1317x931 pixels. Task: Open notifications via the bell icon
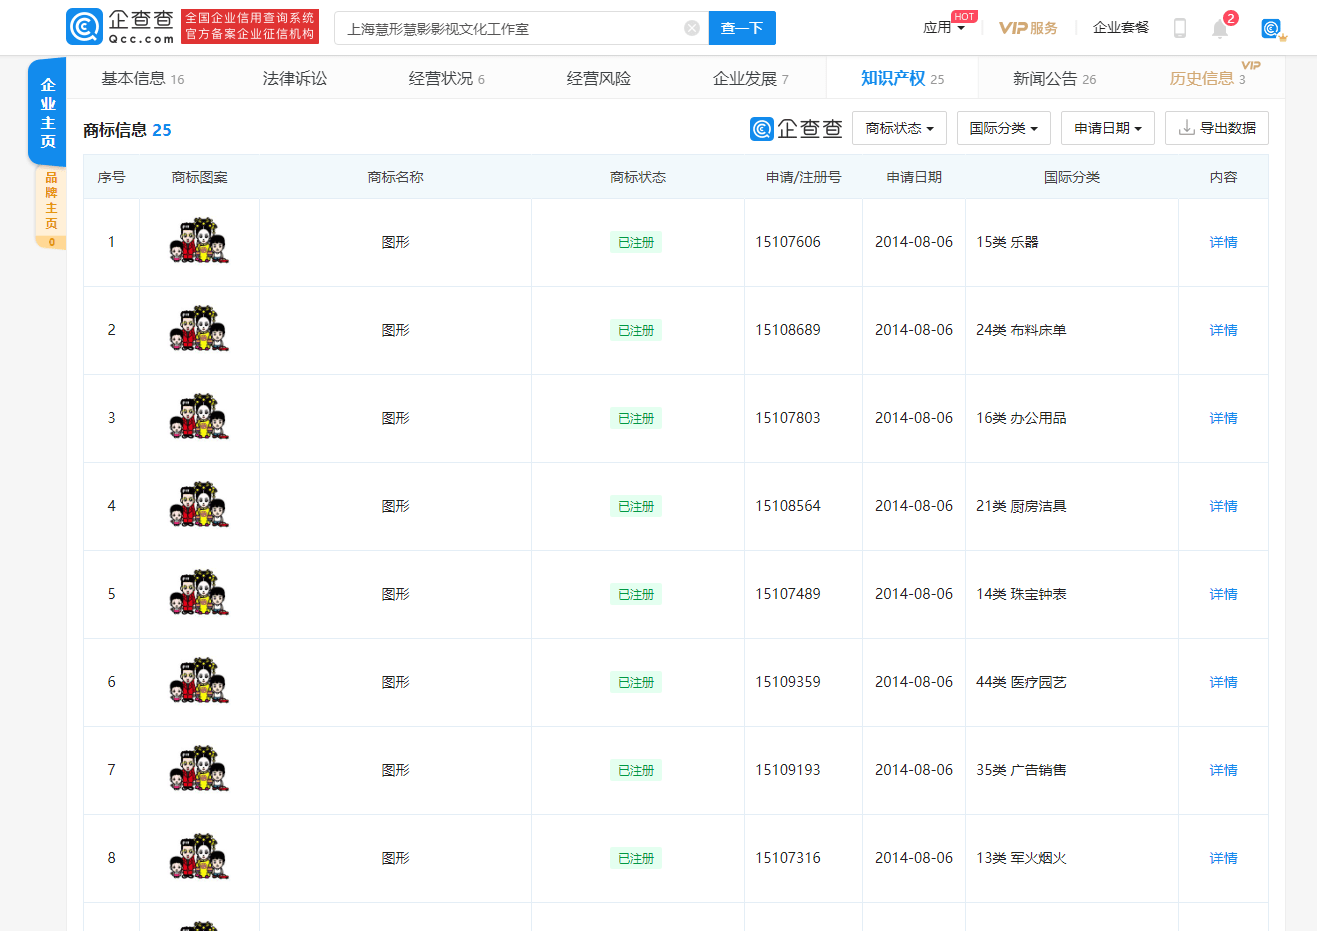coord(1220,28)
